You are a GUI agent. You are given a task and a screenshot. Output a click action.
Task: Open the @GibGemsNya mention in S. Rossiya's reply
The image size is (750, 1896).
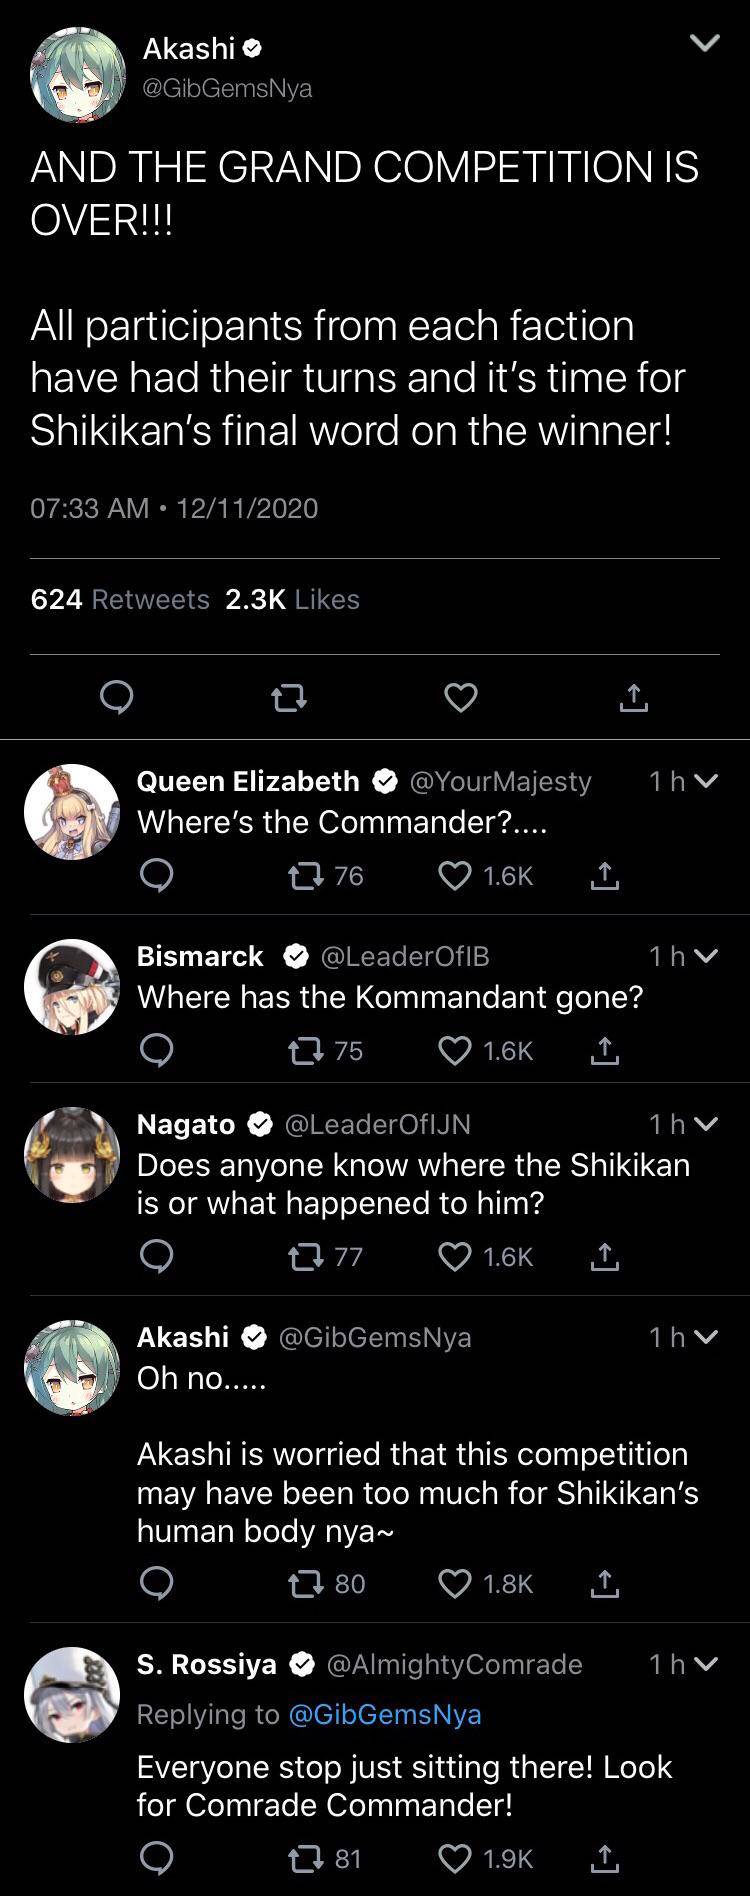(x=385, y=1713)
